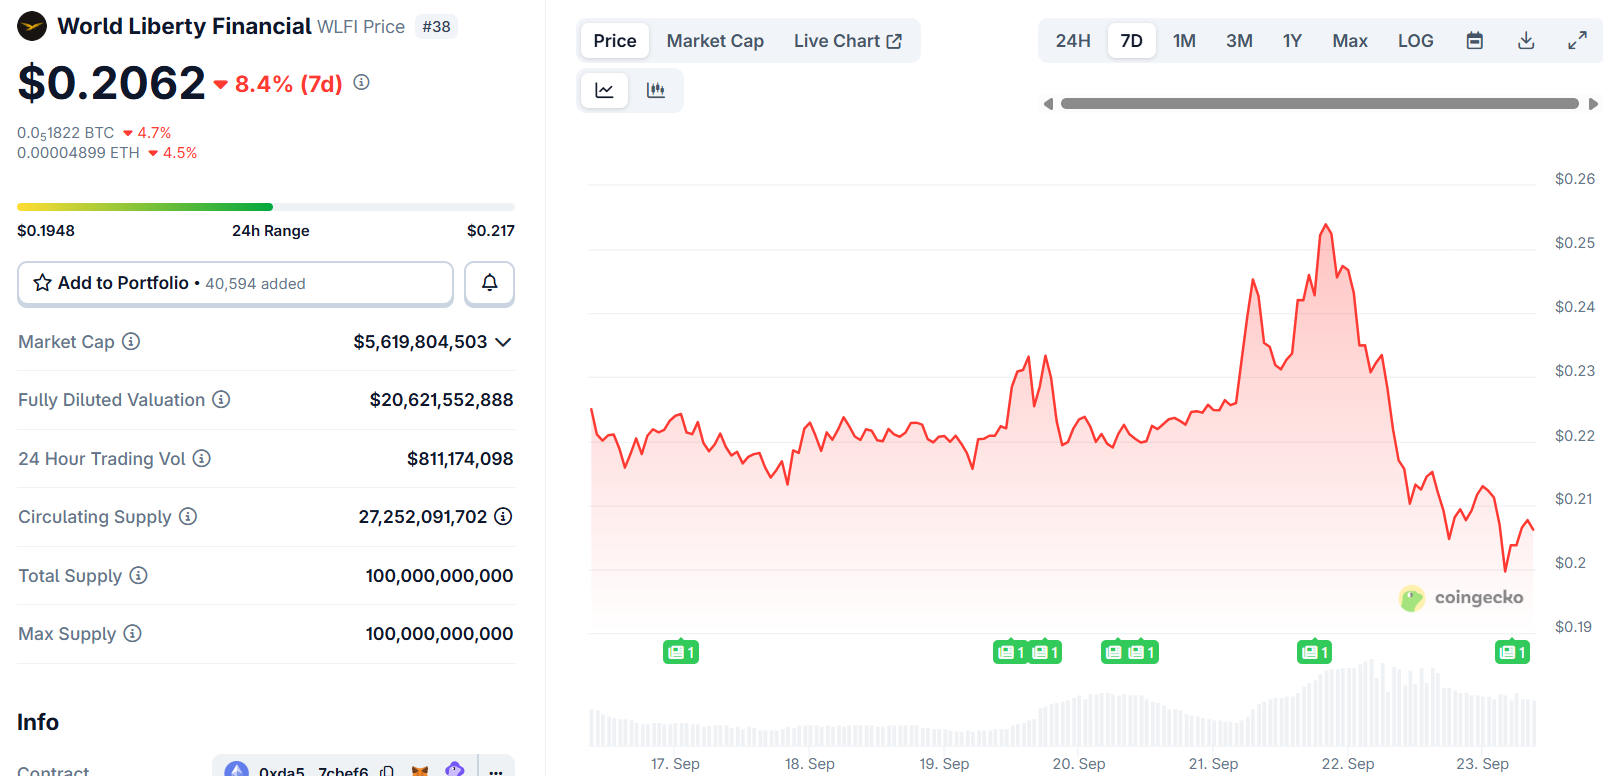This screenshot has width=1603, height=776.
Task: Select the 1M time range
Action: [1184, 41]
